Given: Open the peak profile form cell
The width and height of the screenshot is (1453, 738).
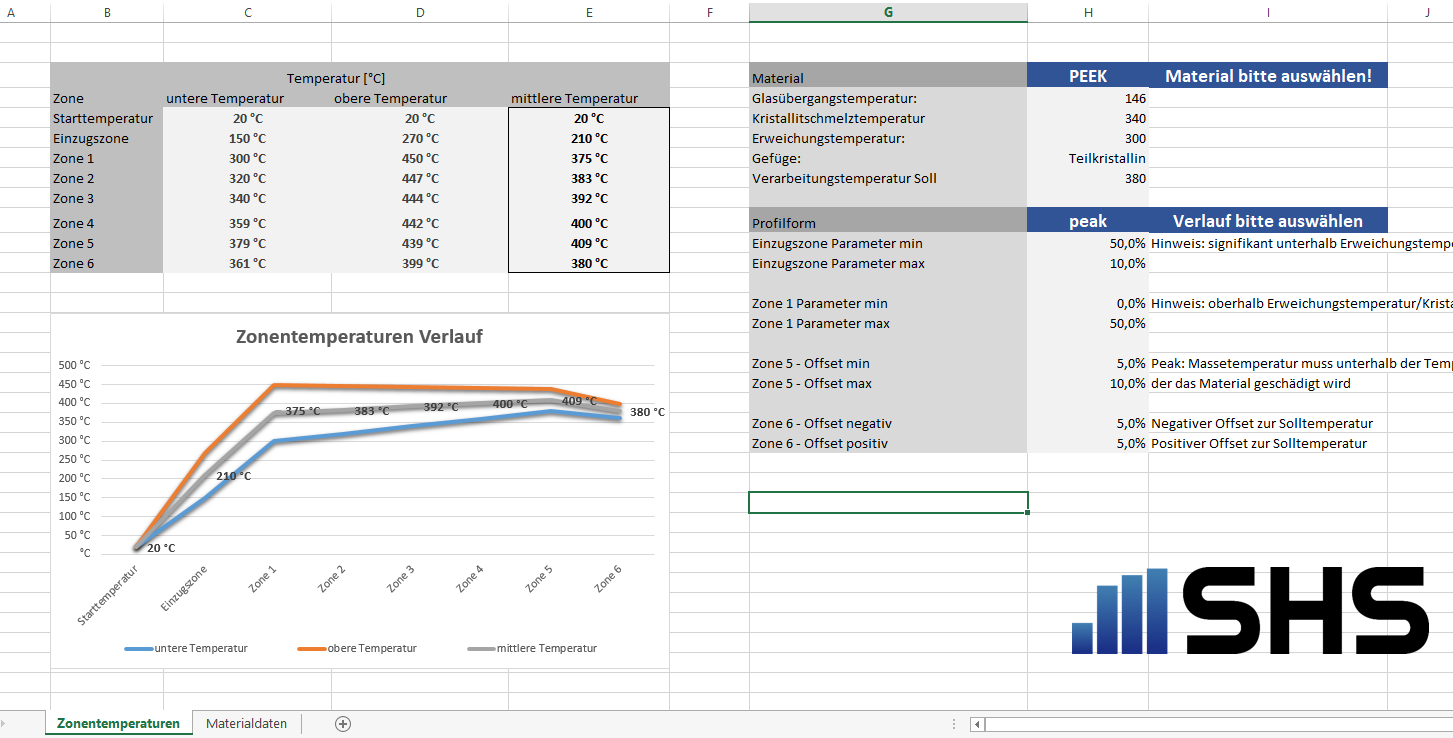Looking at the screenshot, I should [1087, 221].
